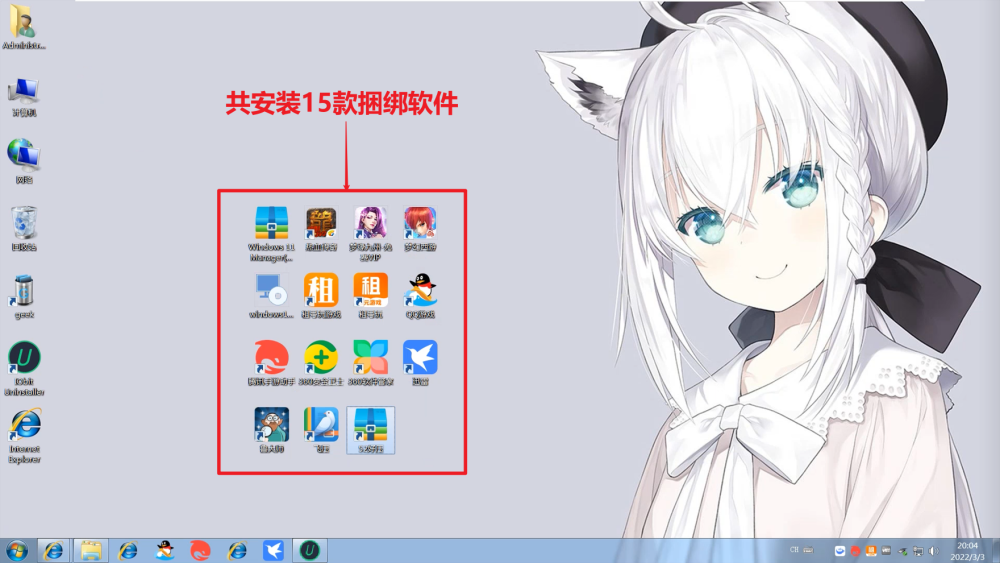Open File Explorer from the taskbar

91,550
